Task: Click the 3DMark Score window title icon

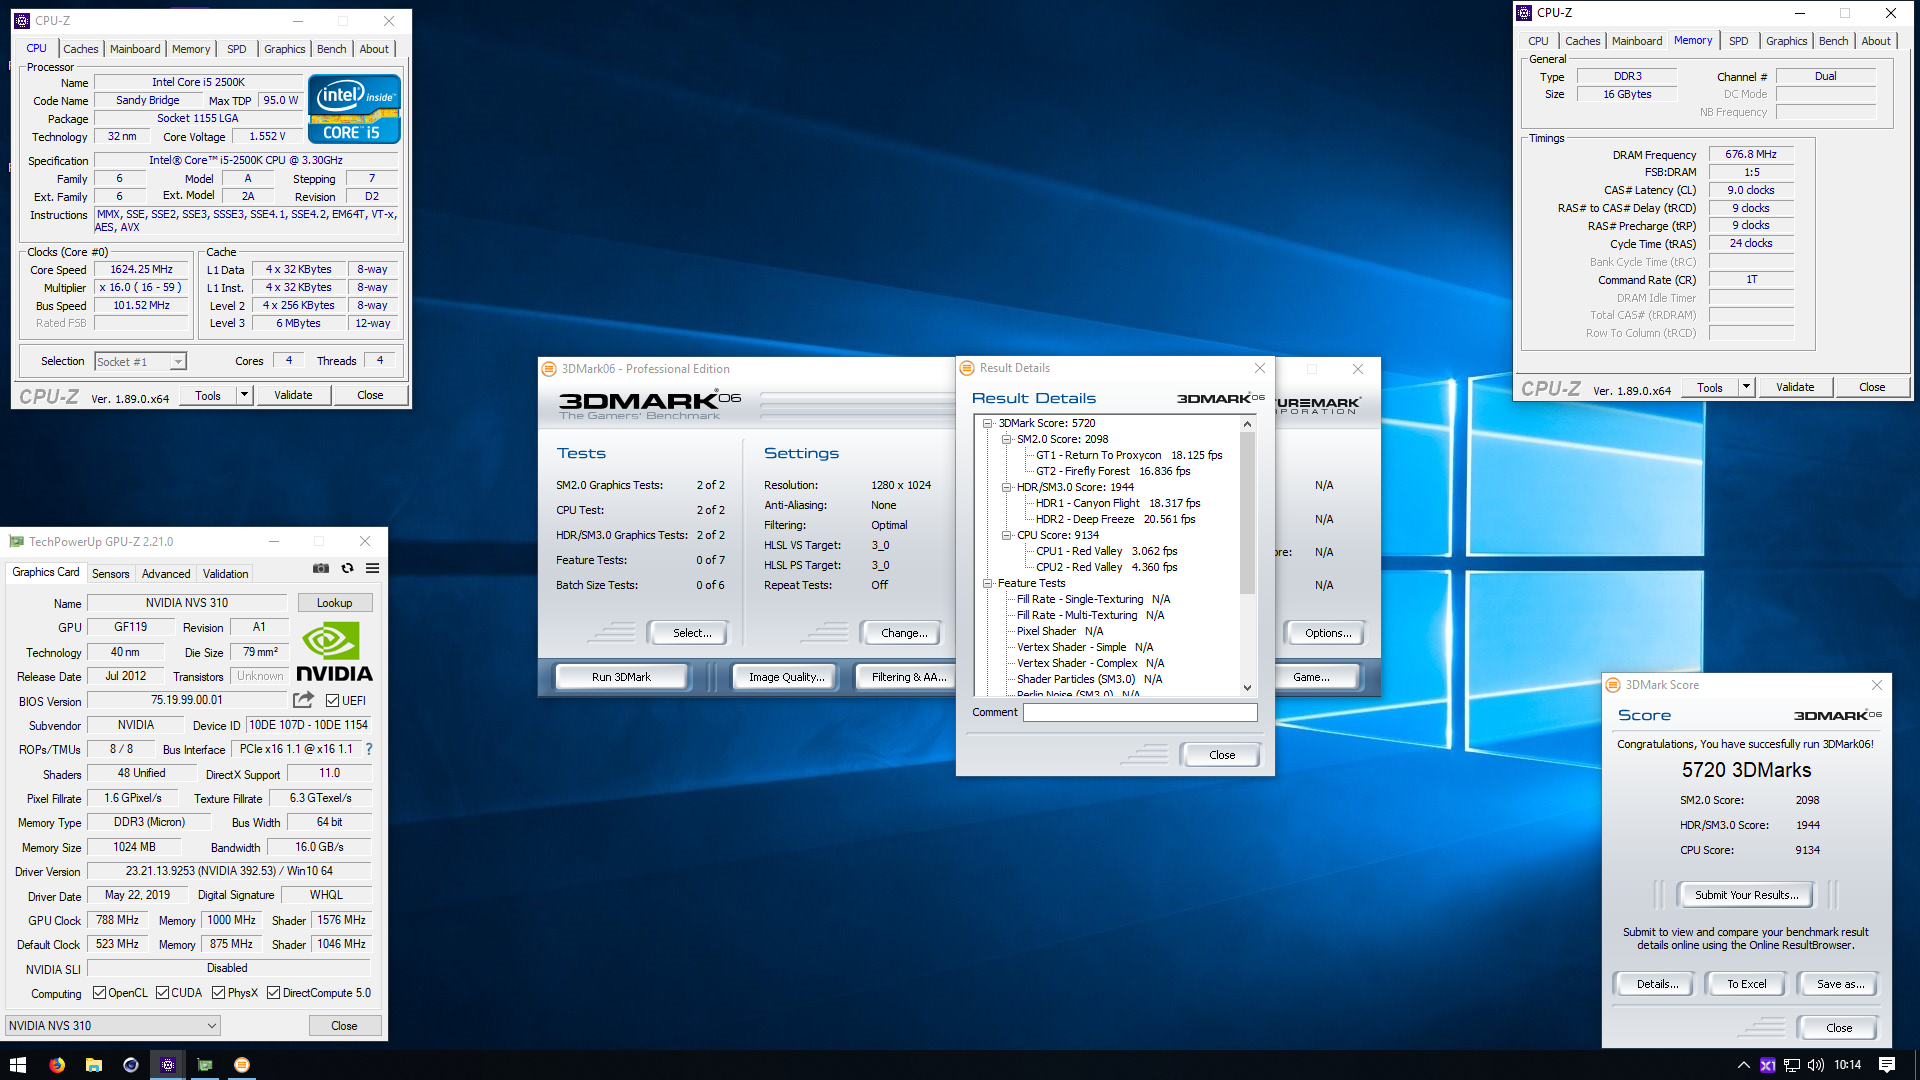Action: [1613, 685]
